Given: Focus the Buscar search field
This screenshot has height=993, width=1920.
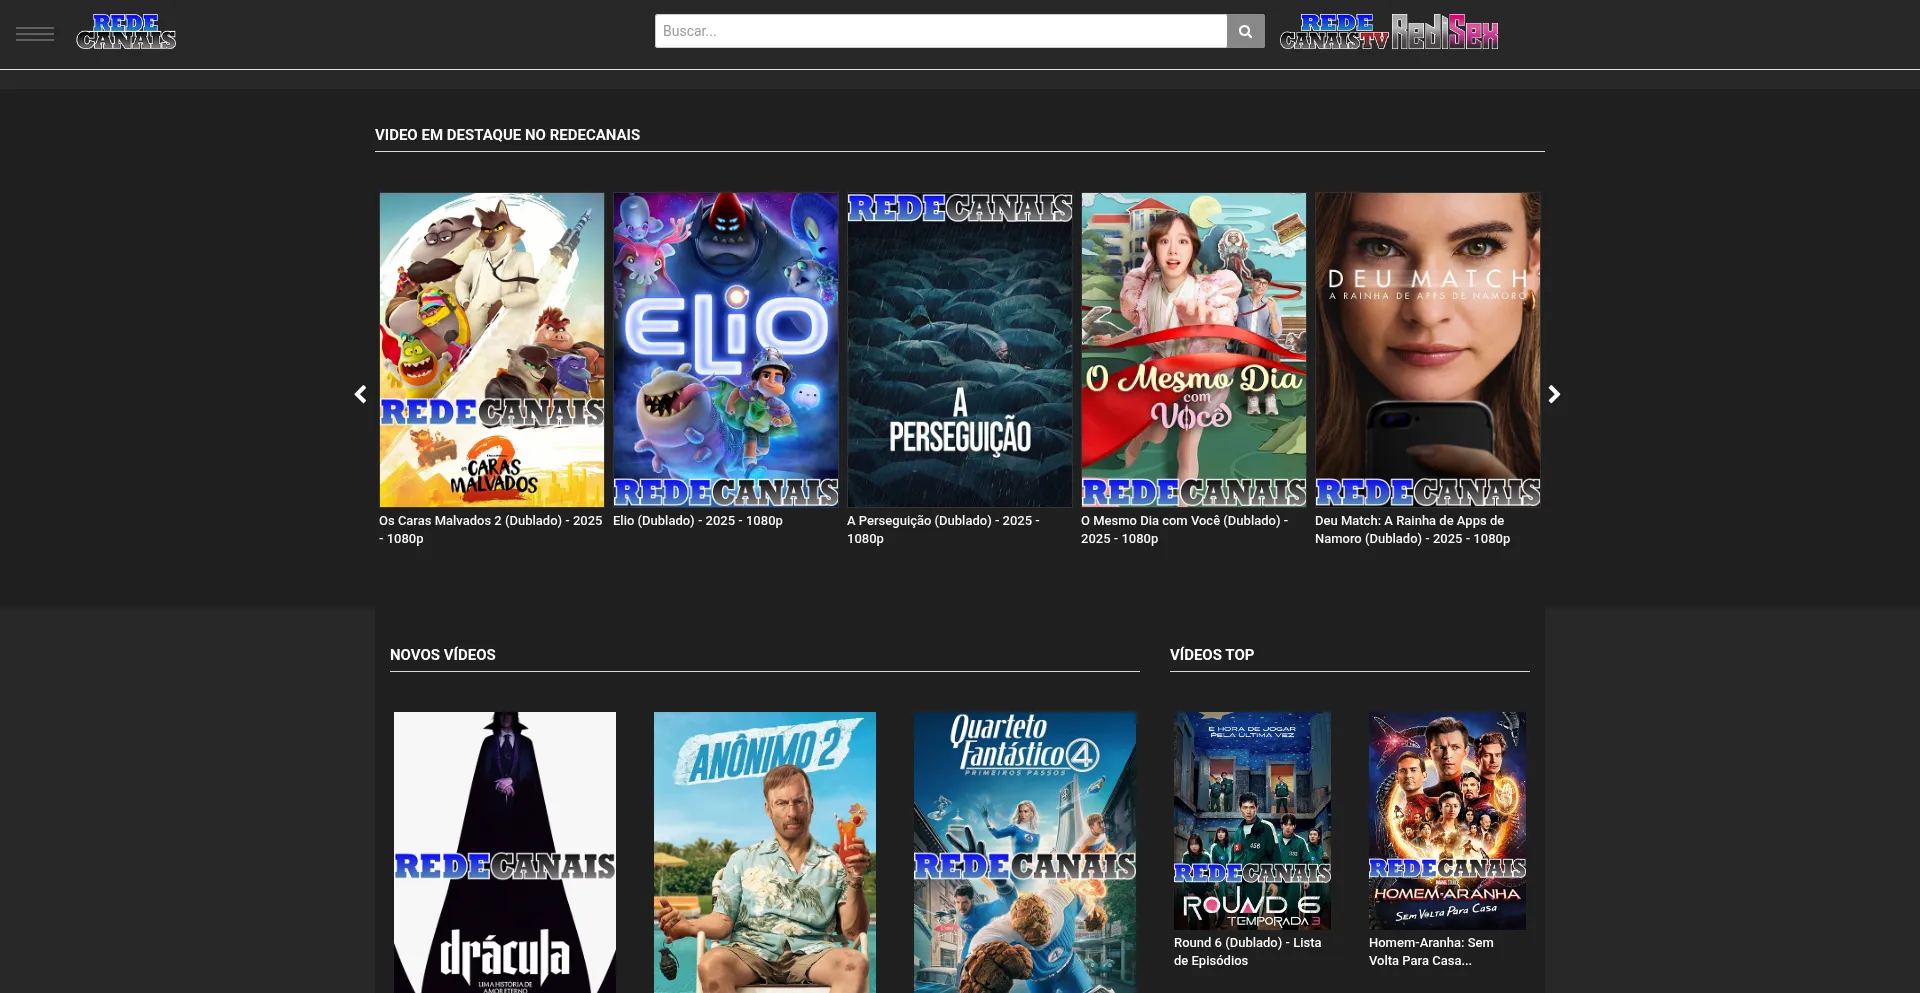Looking at the screenshot, I should [940, 31].
